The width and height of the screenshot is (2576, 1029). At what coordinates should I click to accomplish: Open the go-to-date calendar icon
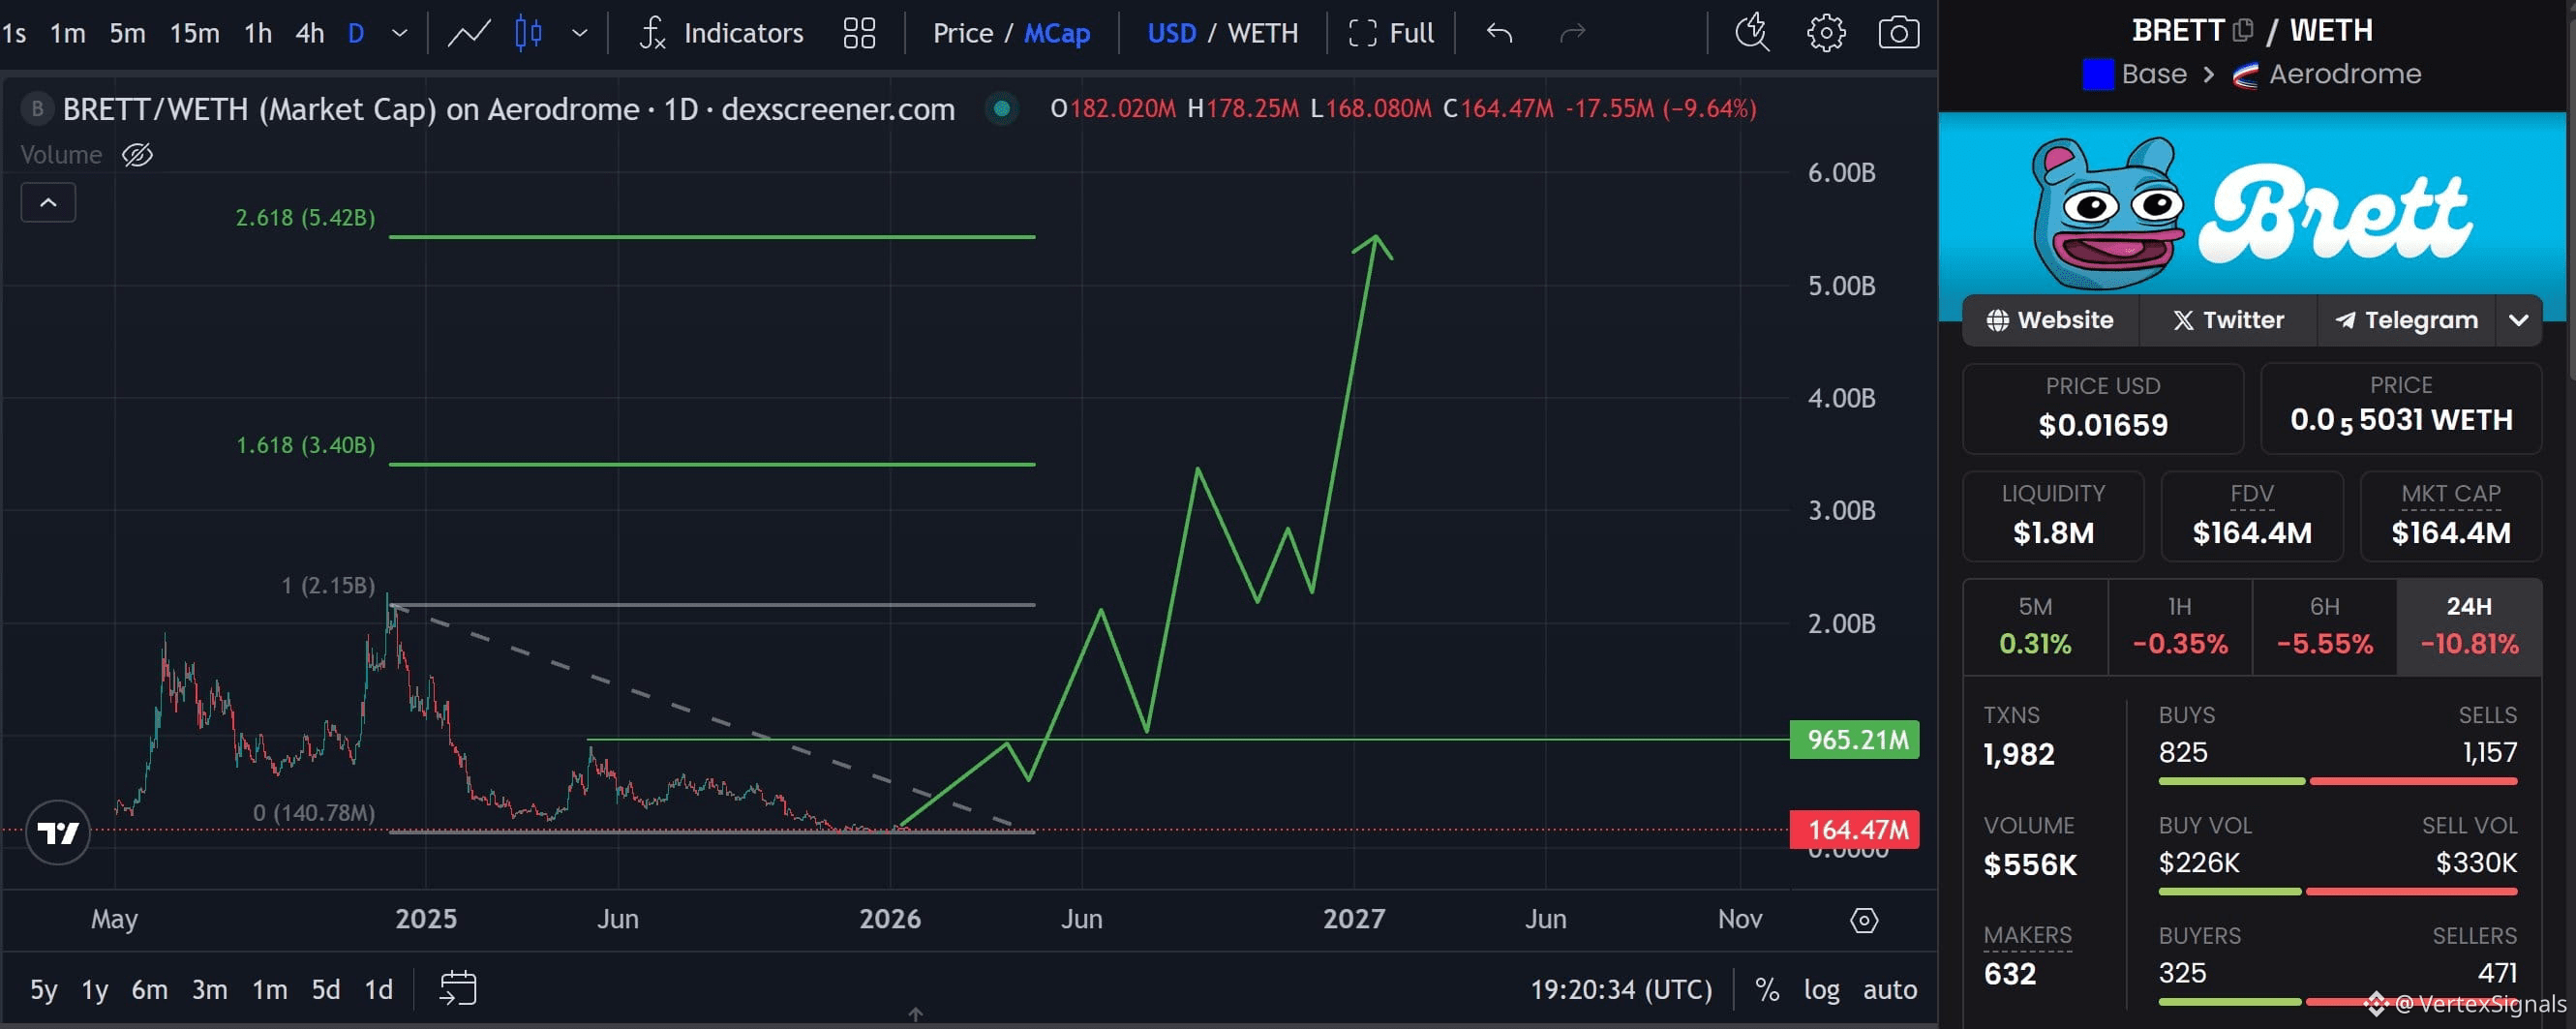[x=458, y=988]
